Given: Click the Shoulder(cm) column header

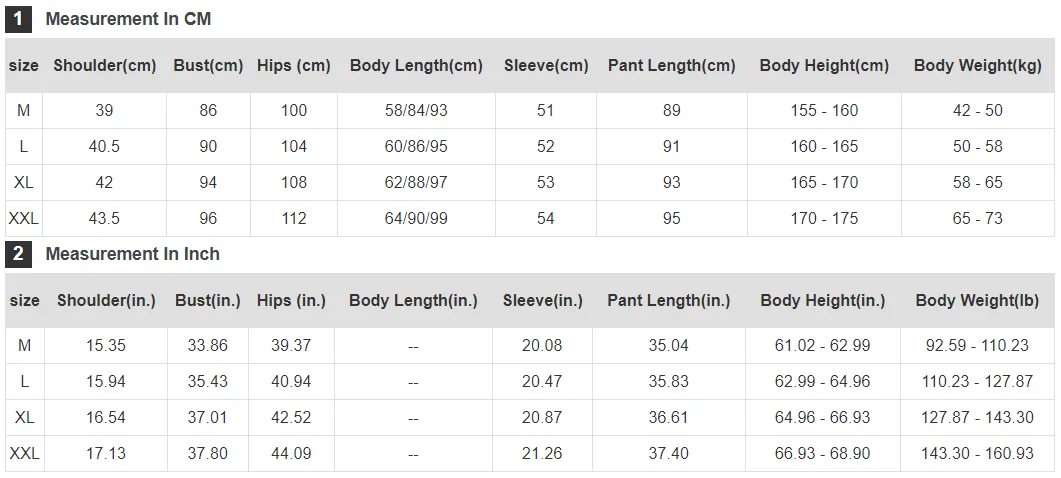Looking at the screenshot, I should [105, 66].
